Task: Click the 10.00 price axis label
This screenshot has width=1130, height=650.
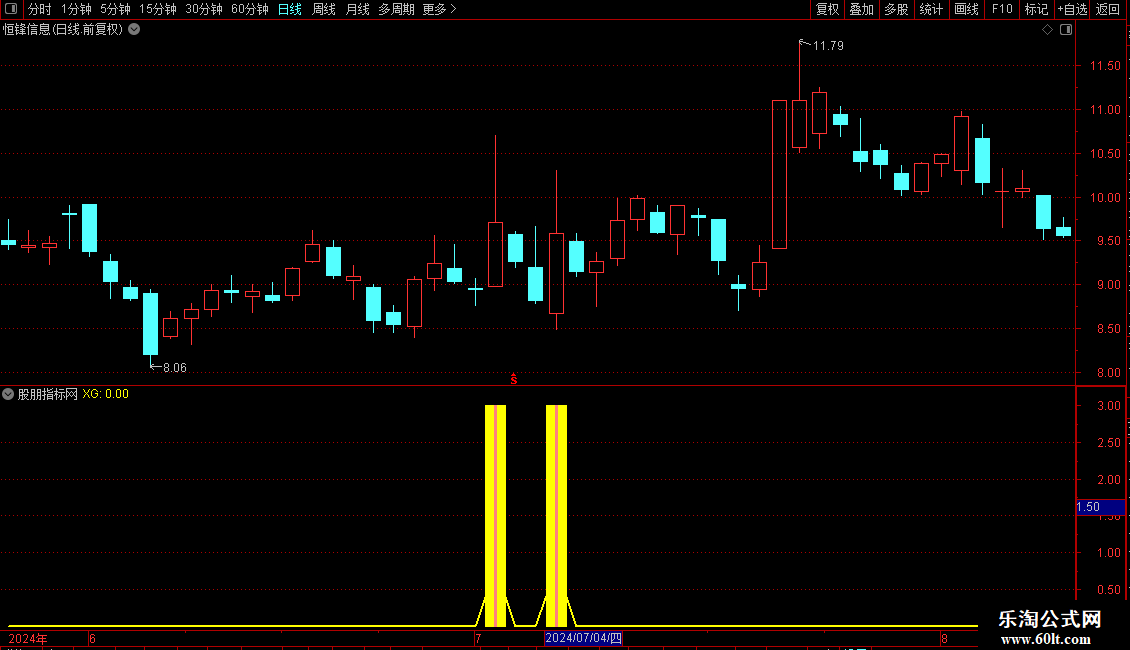Action: click(x=1105, y=197)
